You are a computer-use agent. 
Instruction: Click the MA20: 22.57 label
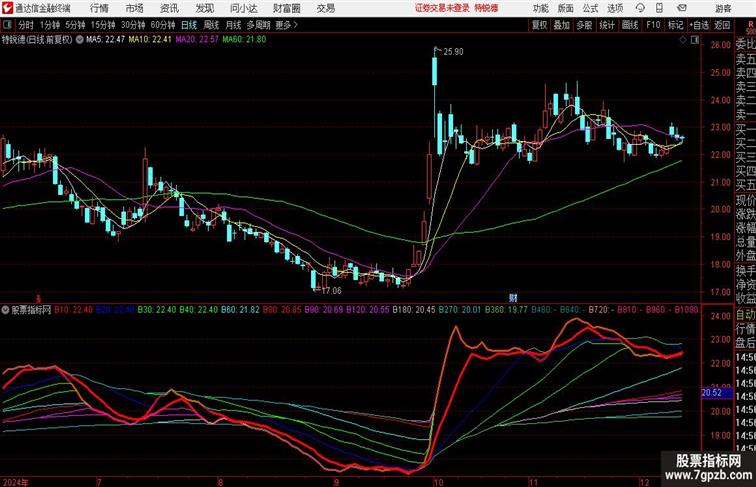click(x=197, y=40)
